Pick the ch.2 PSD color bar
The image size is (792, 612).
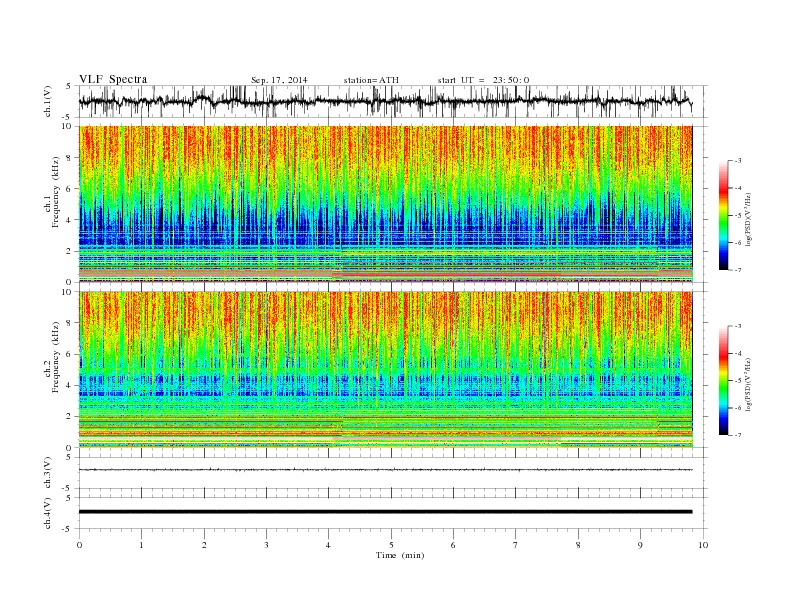(x=723, y=381)
